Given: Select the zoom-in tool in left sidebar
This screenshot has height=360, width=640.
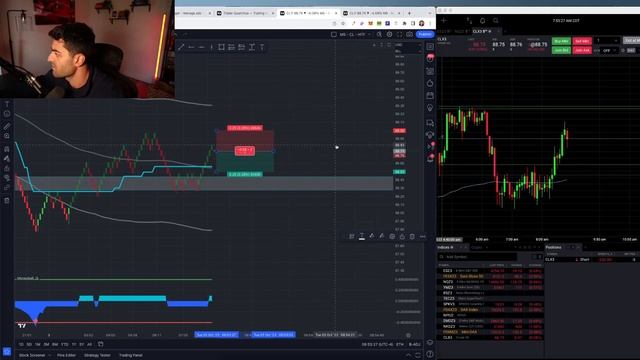Looking at the screenshot, I should [7, 136].
